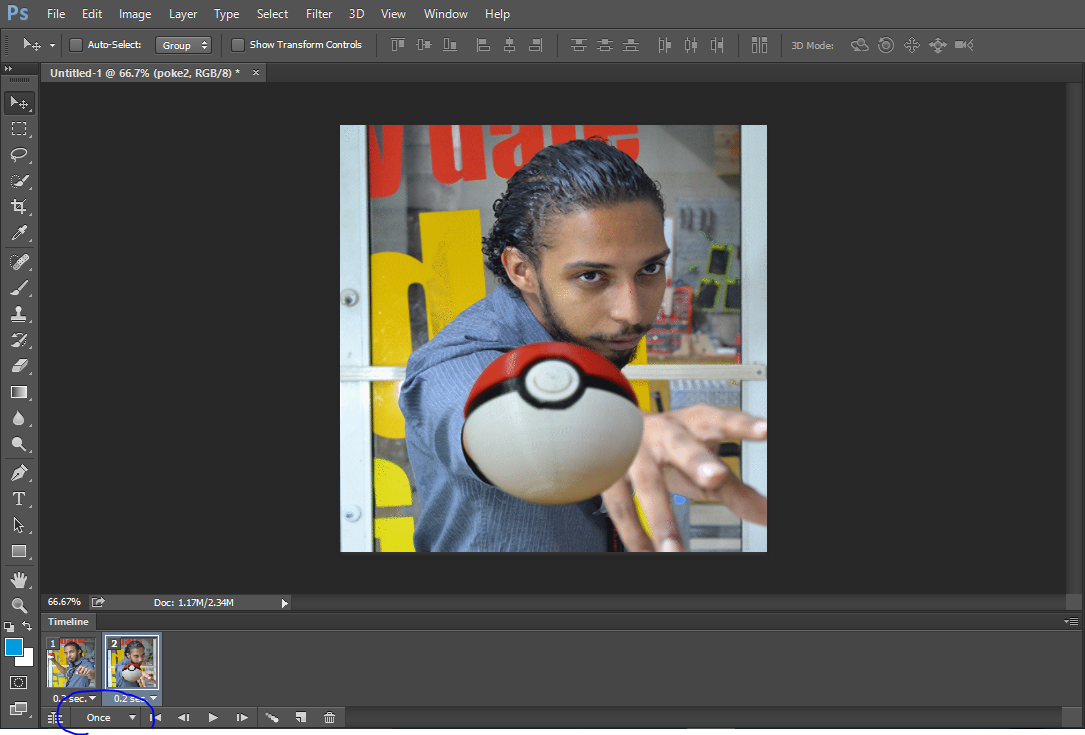
Task: Select the Eyedropper tool
Action: (x=19, y=233)
